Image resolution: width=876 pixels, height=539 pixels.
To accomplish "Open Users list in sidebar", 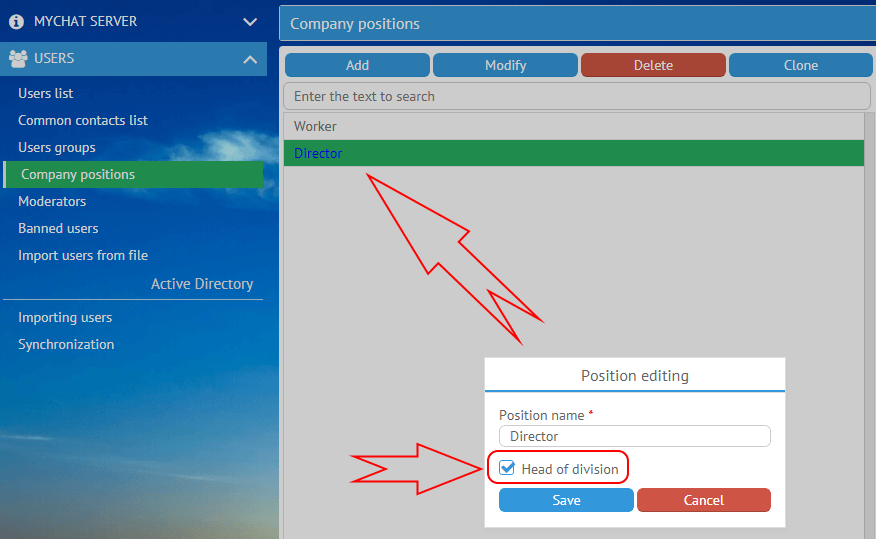I will tap(46, 93).
